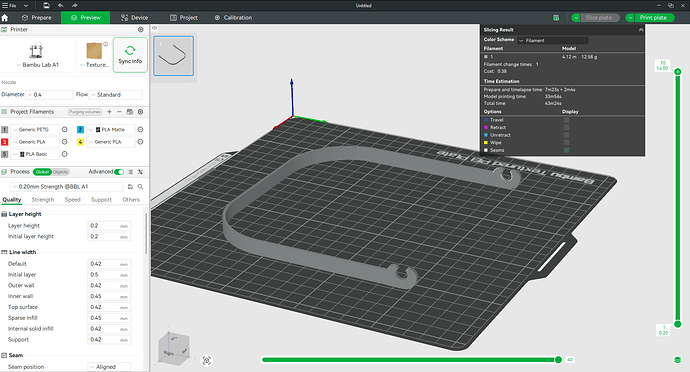This screenshot has height=372, width=690.
Task: Open the Seam position Aligned dropdown
Action: click(x=109, y=367)
